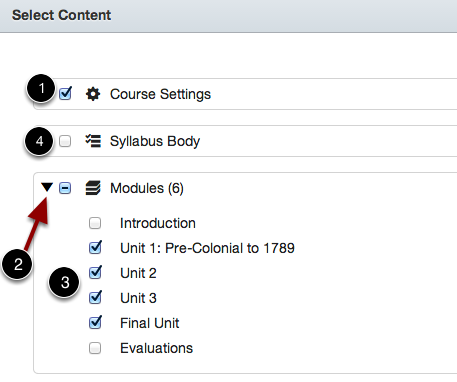457x382 pixels.
Task: Uncheck the Course Settings checkbox
Action: [65, 94]
